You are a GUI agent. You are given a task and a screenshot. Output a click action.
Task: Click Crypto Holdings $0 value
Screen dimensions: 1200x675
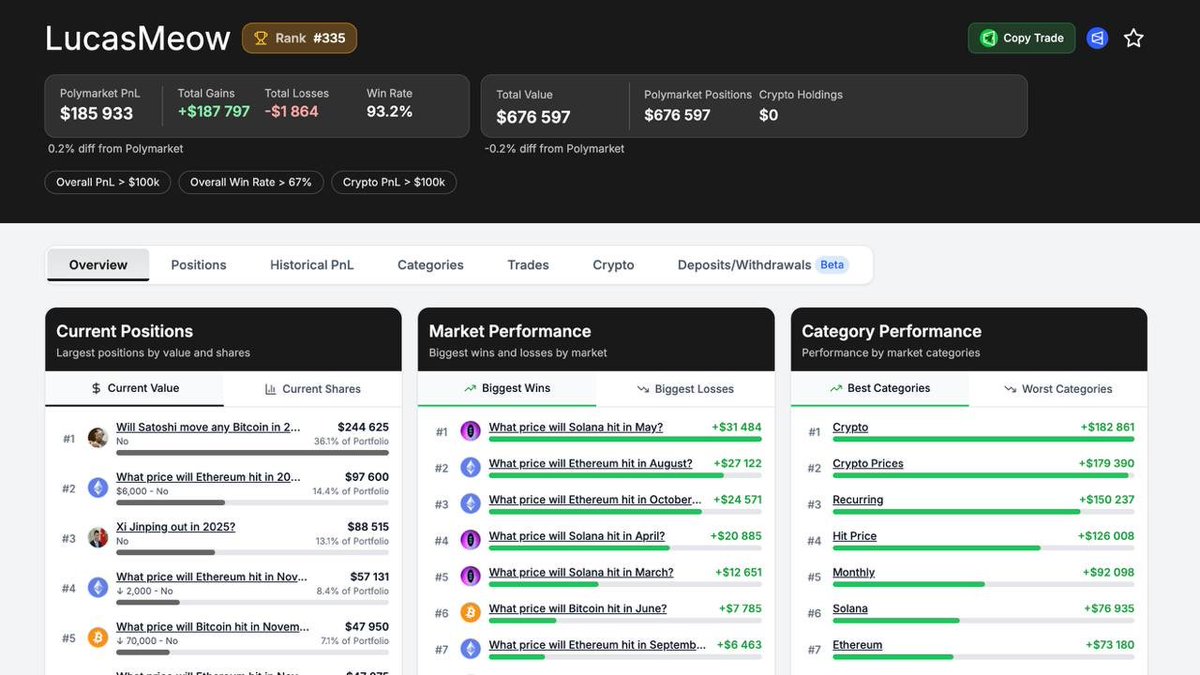pos(769,115)
